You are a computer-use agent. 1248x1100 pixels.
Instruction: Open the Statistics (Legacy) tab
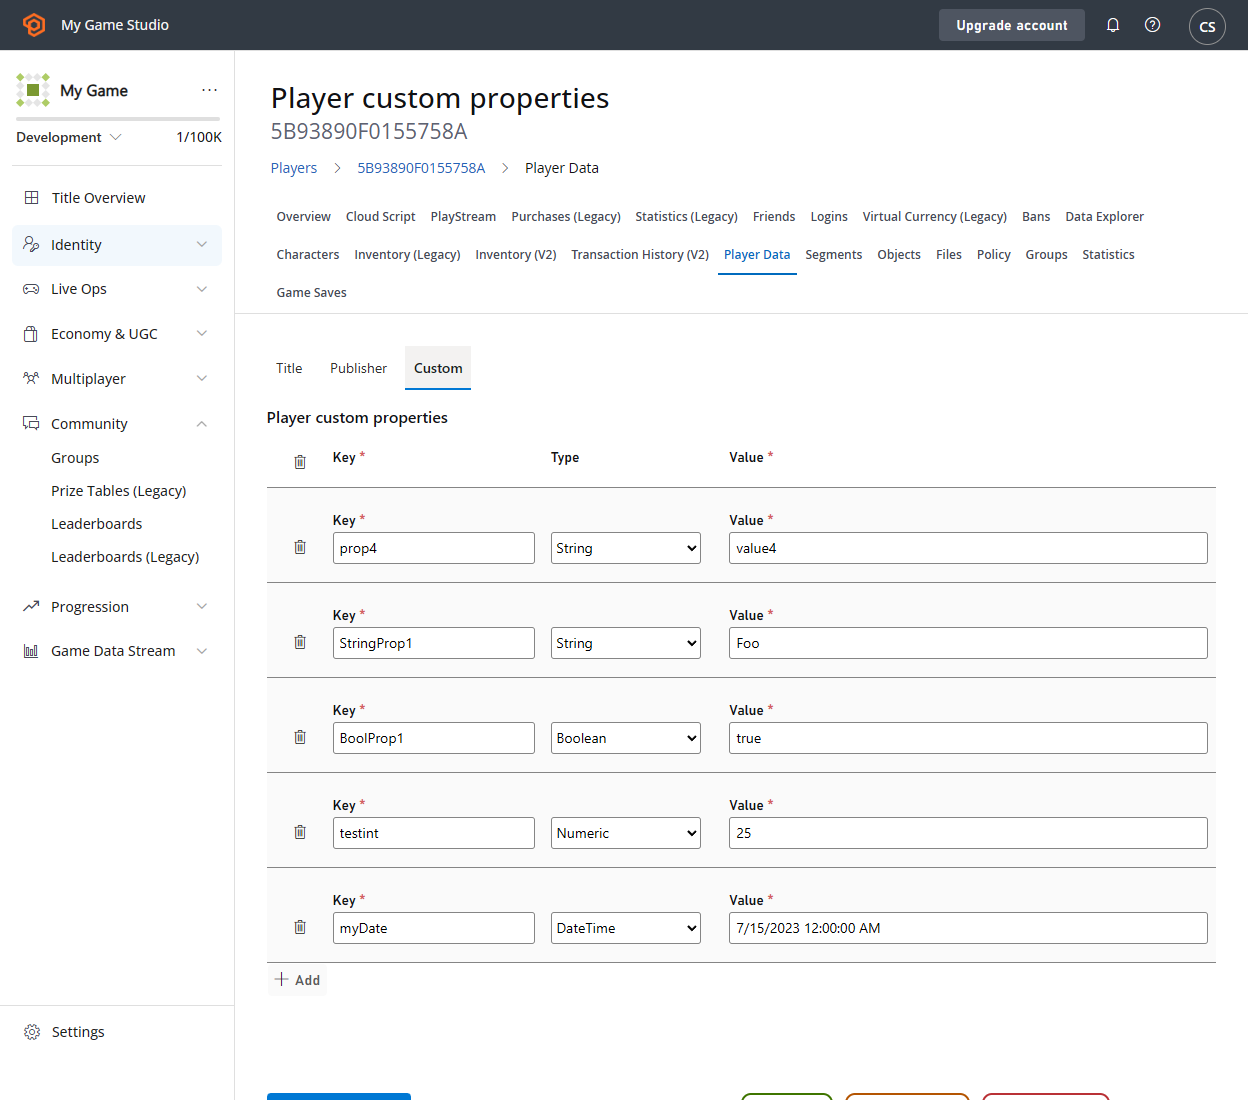[x=686, y=217]
